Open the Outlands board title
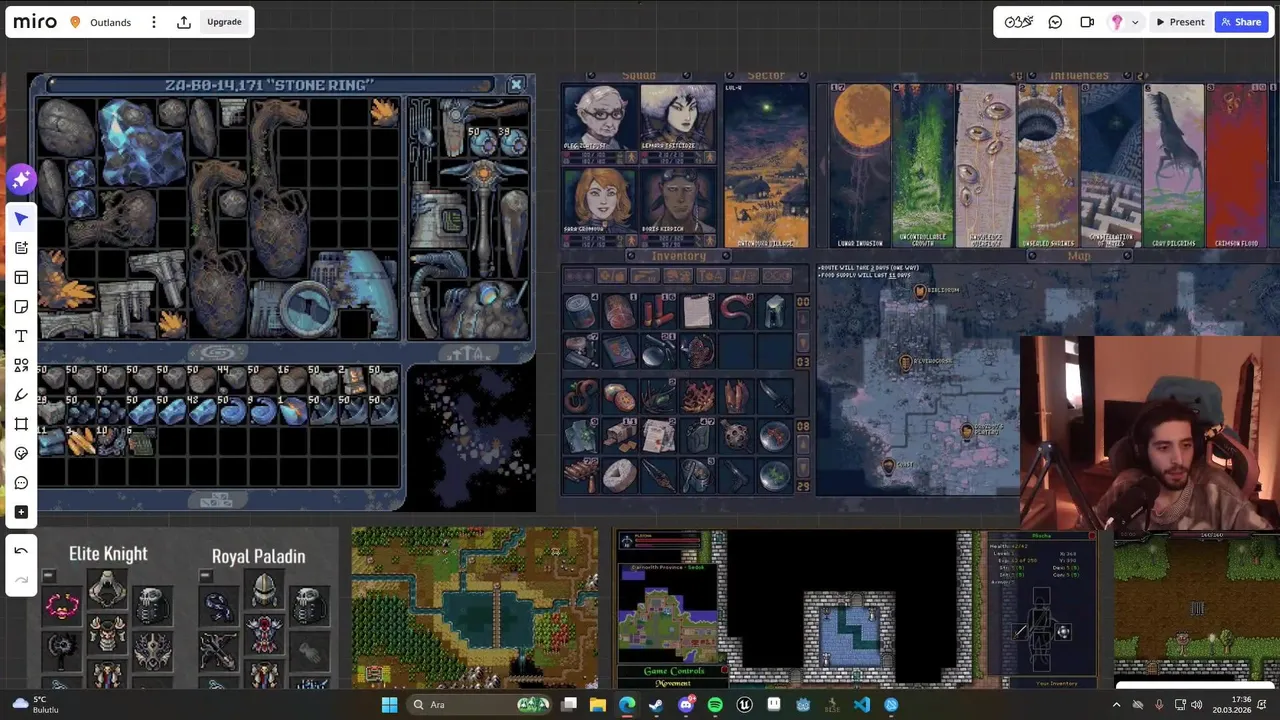Screen dimensions: 1280x720 (110, 22)
